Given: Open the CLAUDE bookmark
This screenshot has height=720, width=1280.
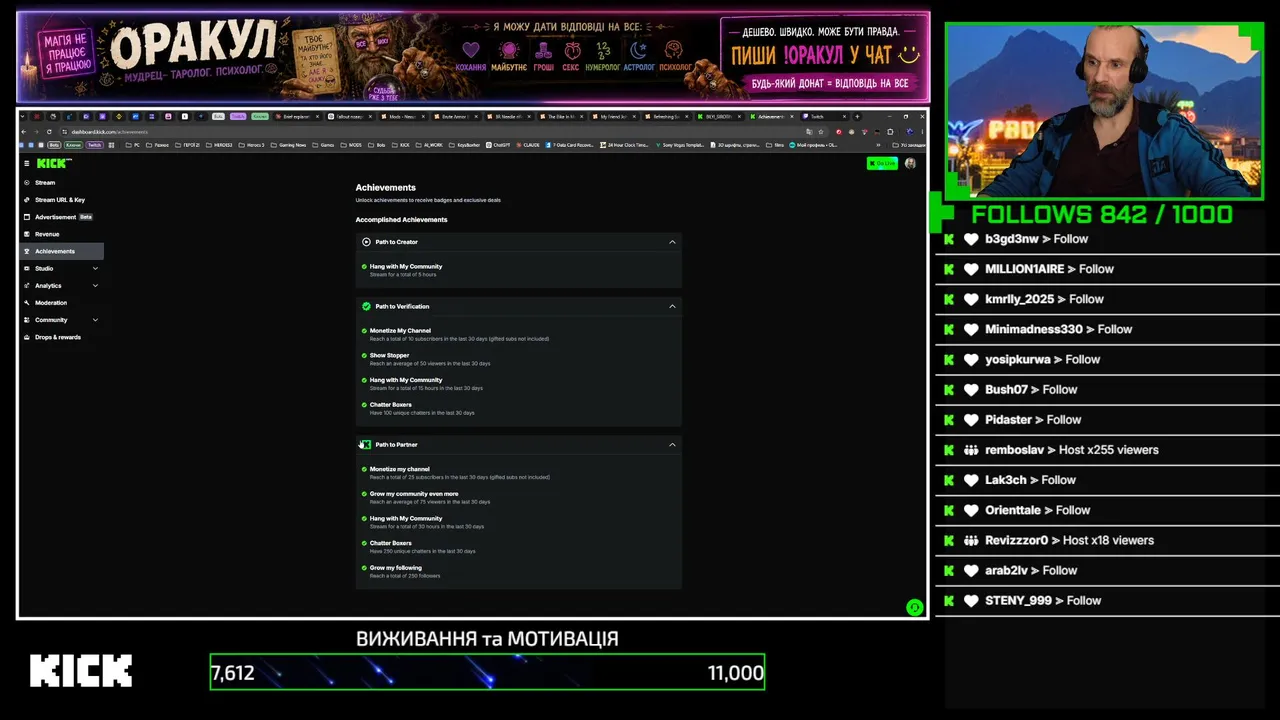Looking at the screenshot, I should (528, 145).
